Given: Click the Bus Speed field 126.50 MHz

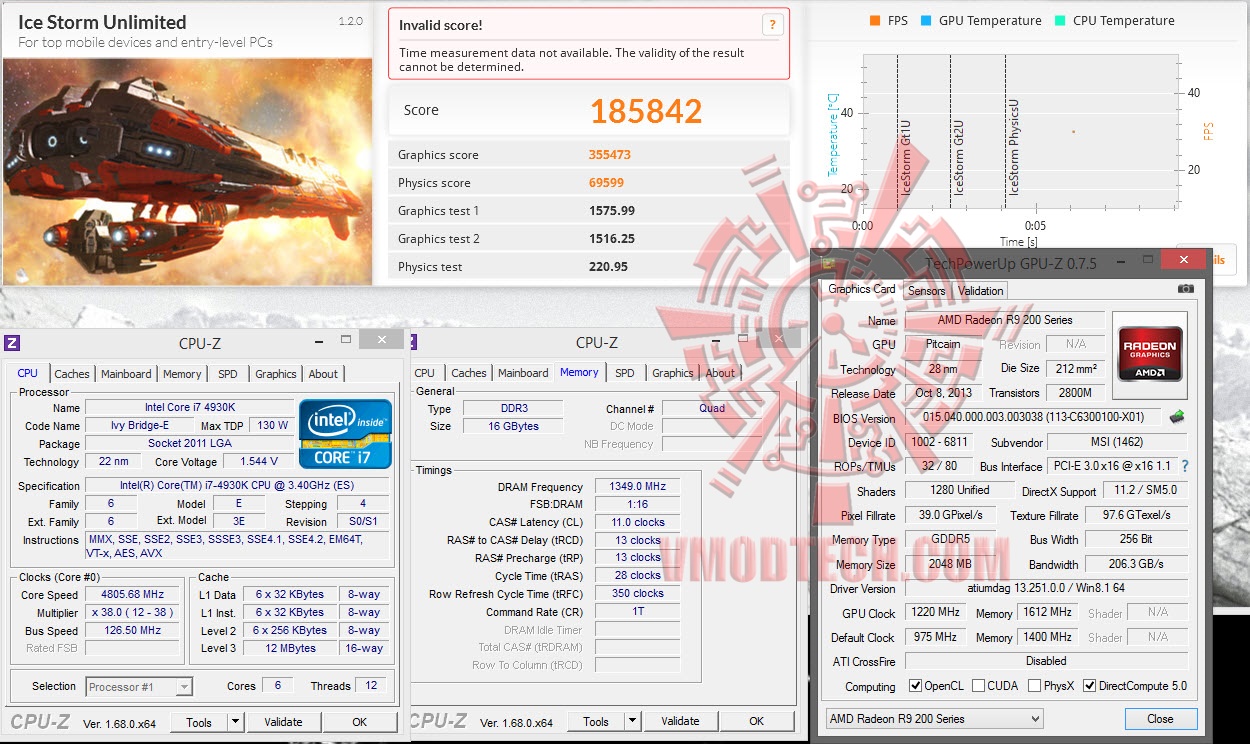Looking at the screenshot, I should click(133, 630).
